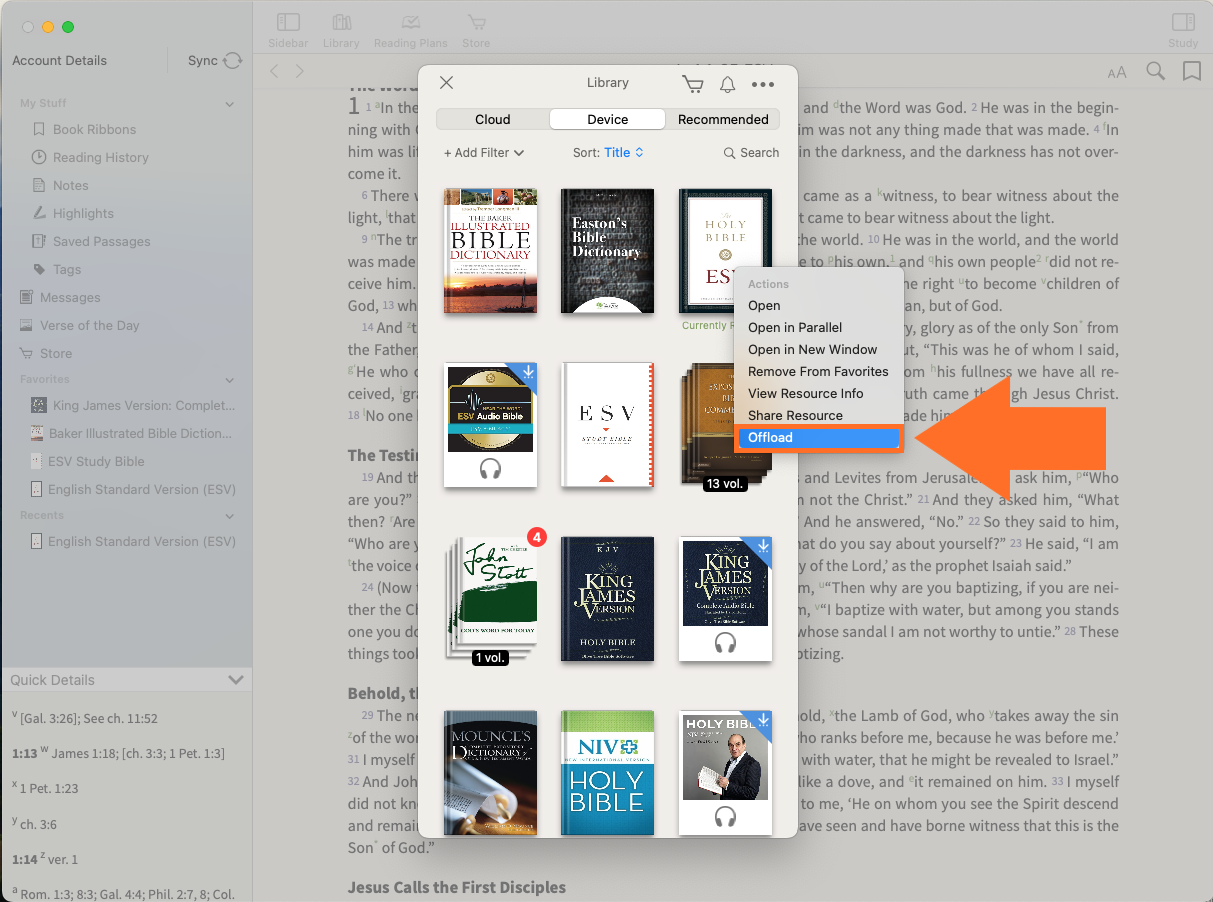Collapse the Favorites section

coord(230,380)
